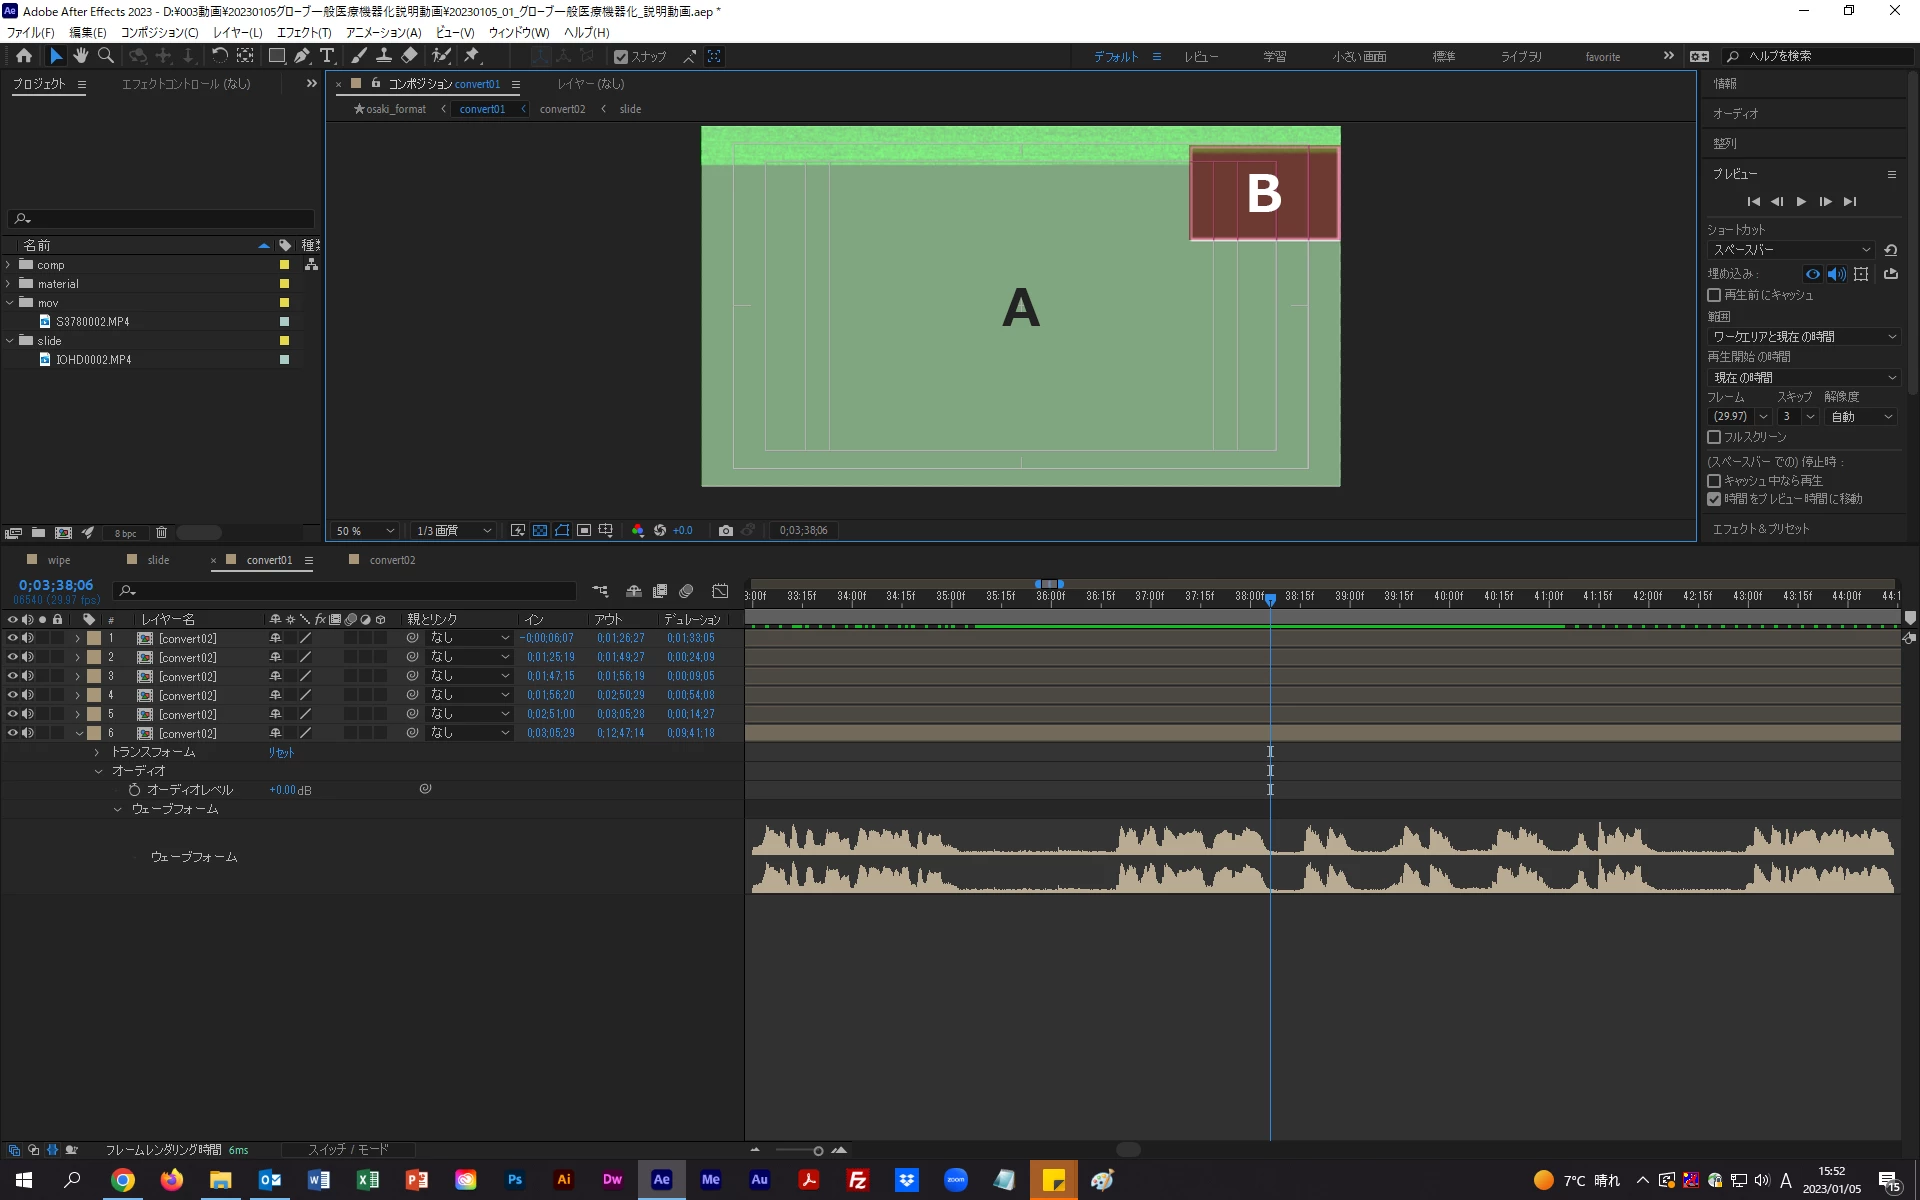
Task: Open the エフェクト(T) menu
Action: 304,32
